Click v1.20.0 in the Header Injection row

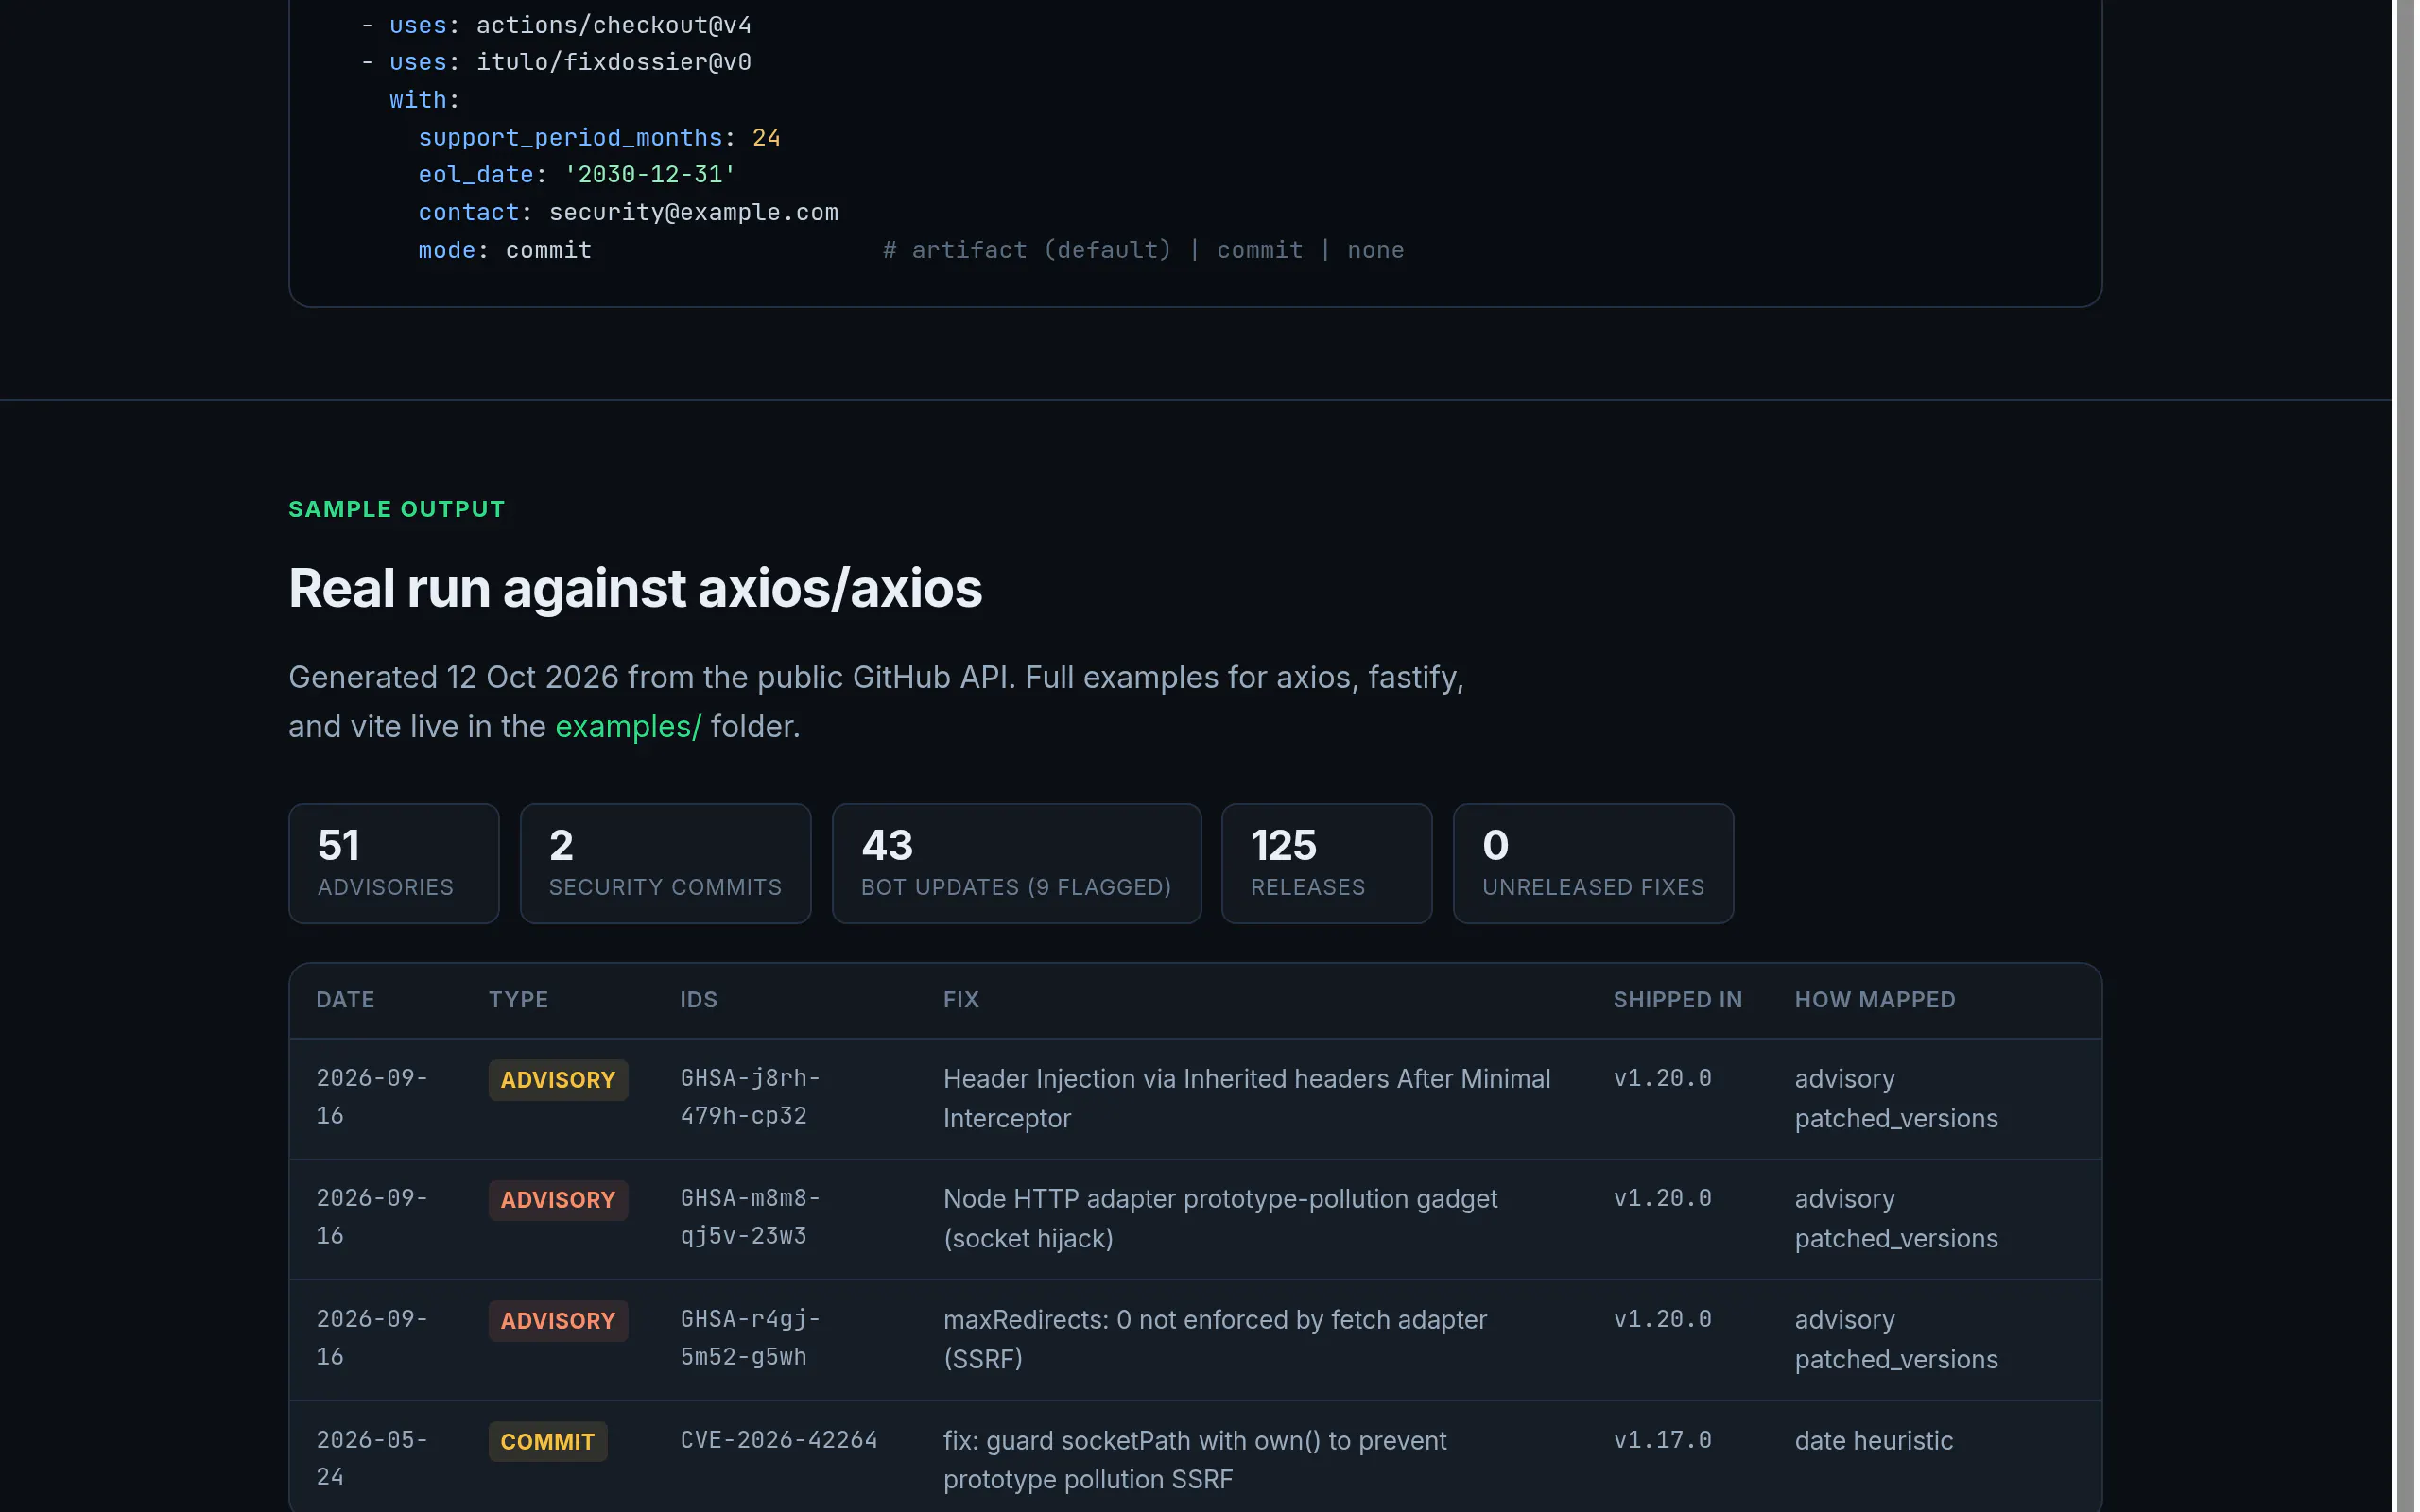(1662, 1078)
